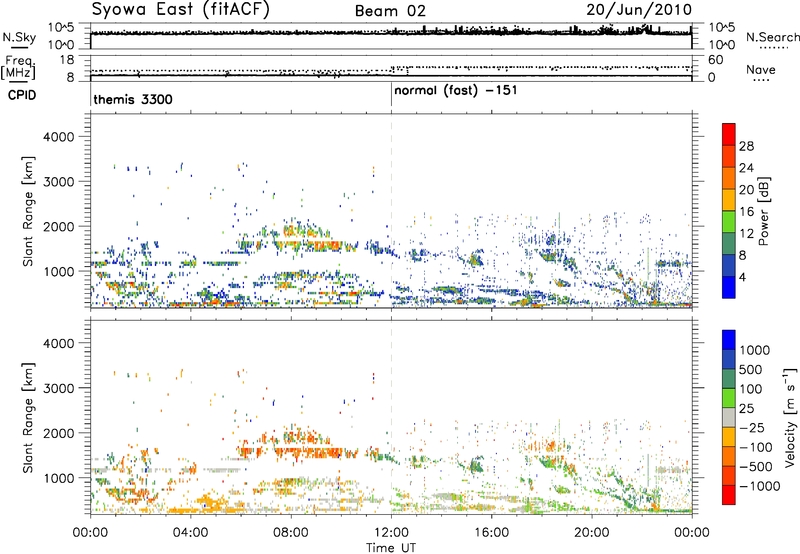
Task: Click the 'Time UT' axis label
Action: pyautogui.click(x=391, y=548)
